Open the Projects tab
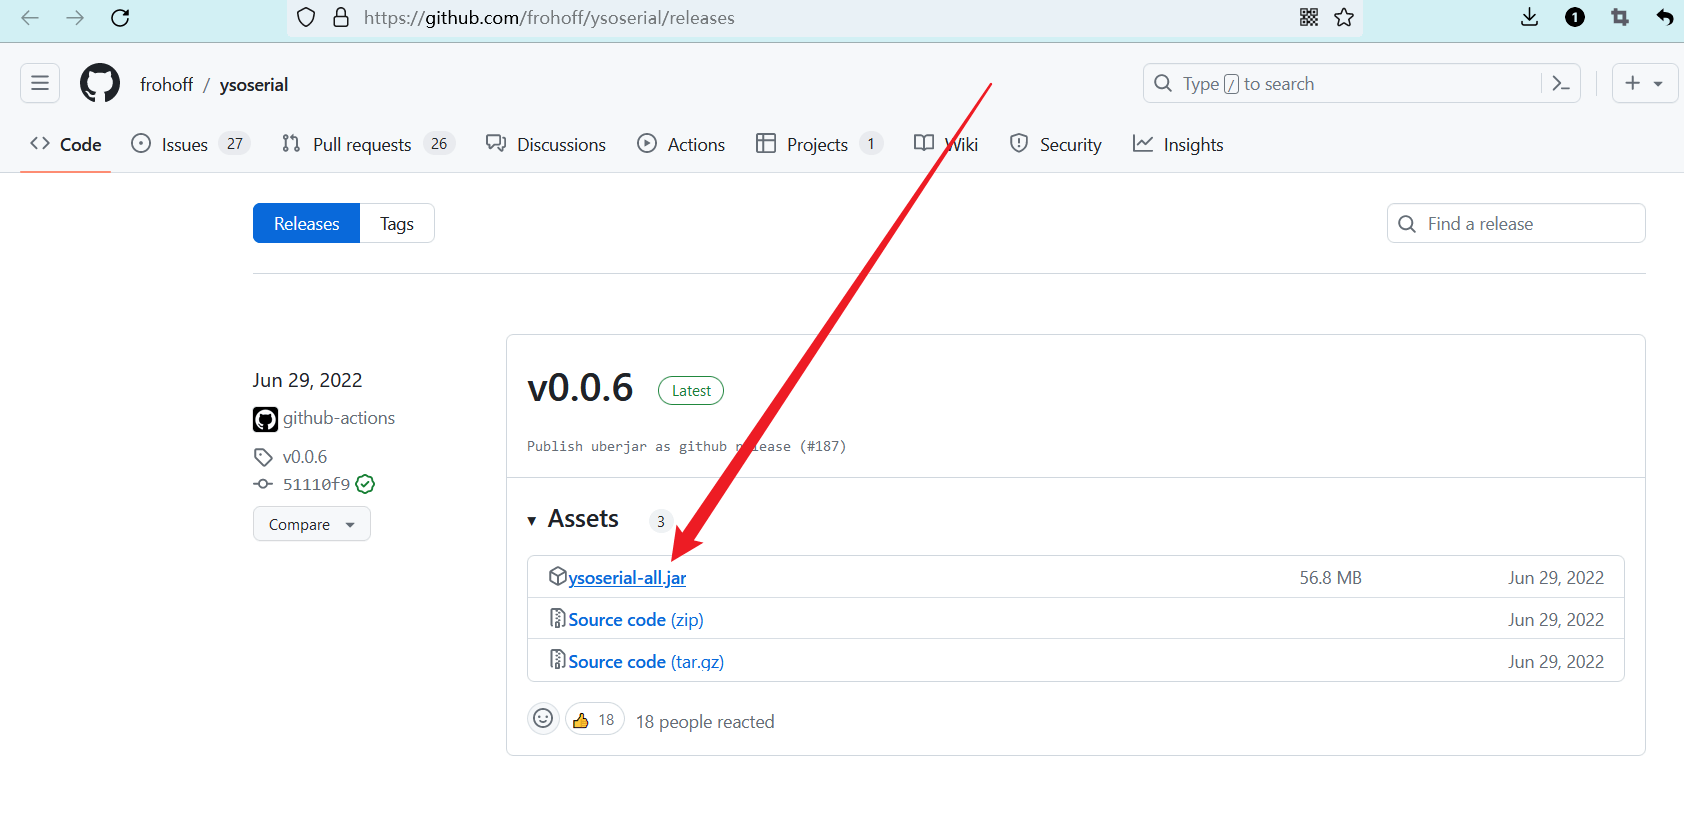1684x822 pixels. 819,144
